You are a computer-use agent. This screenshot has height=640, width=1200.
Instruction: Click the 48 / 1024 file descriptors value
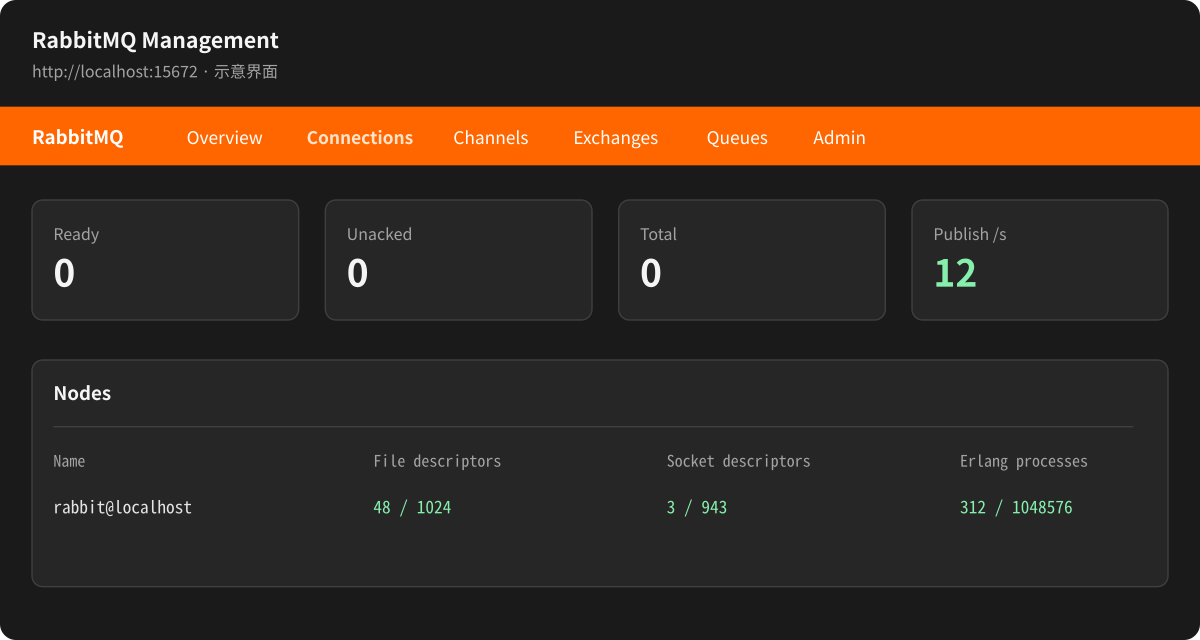tap(412, 507)
